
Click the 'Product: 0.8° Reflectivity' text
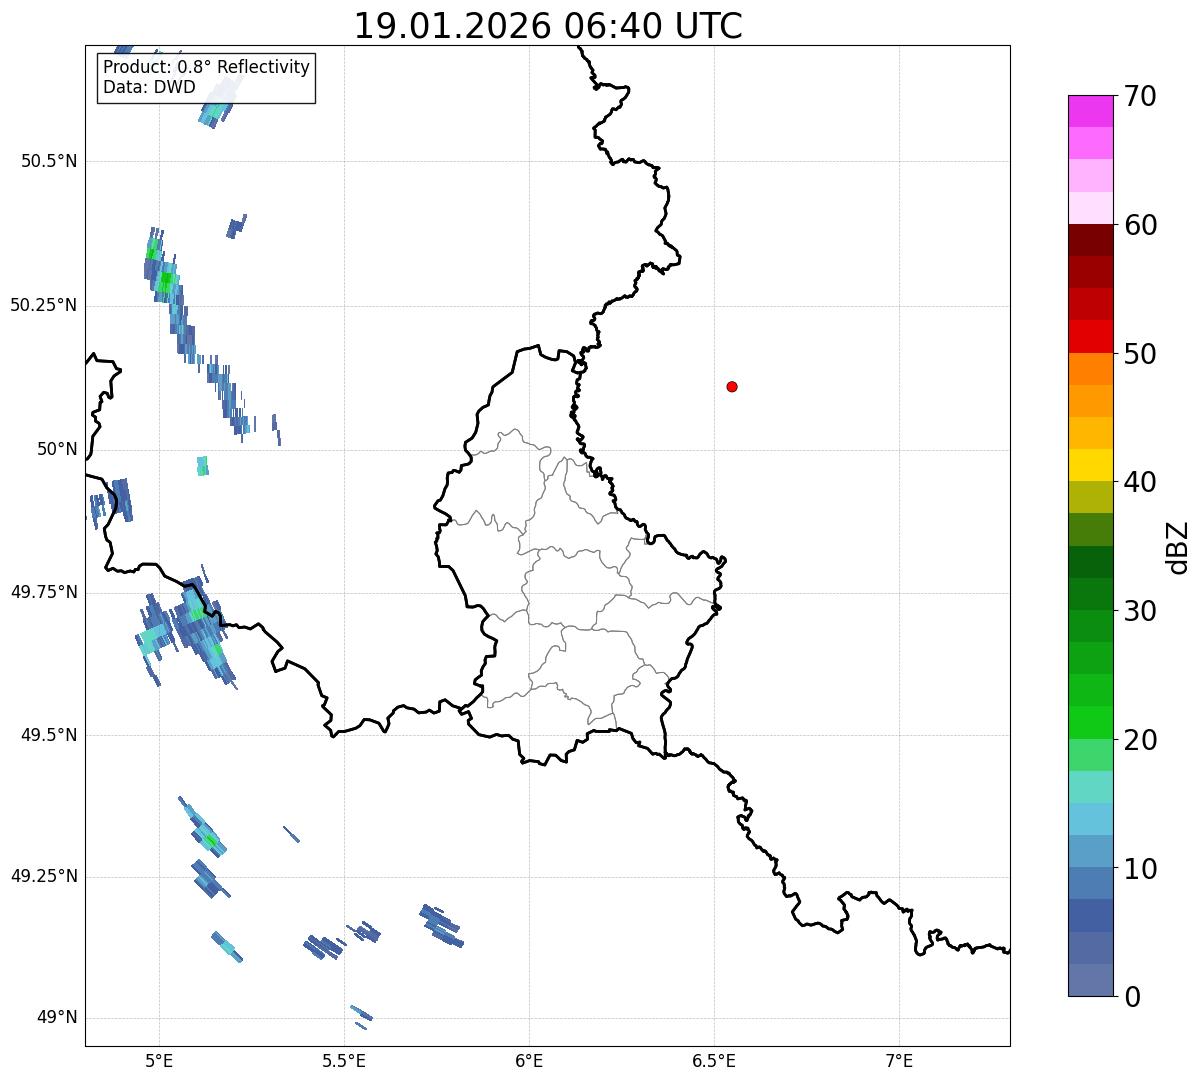tap(207, 67)
